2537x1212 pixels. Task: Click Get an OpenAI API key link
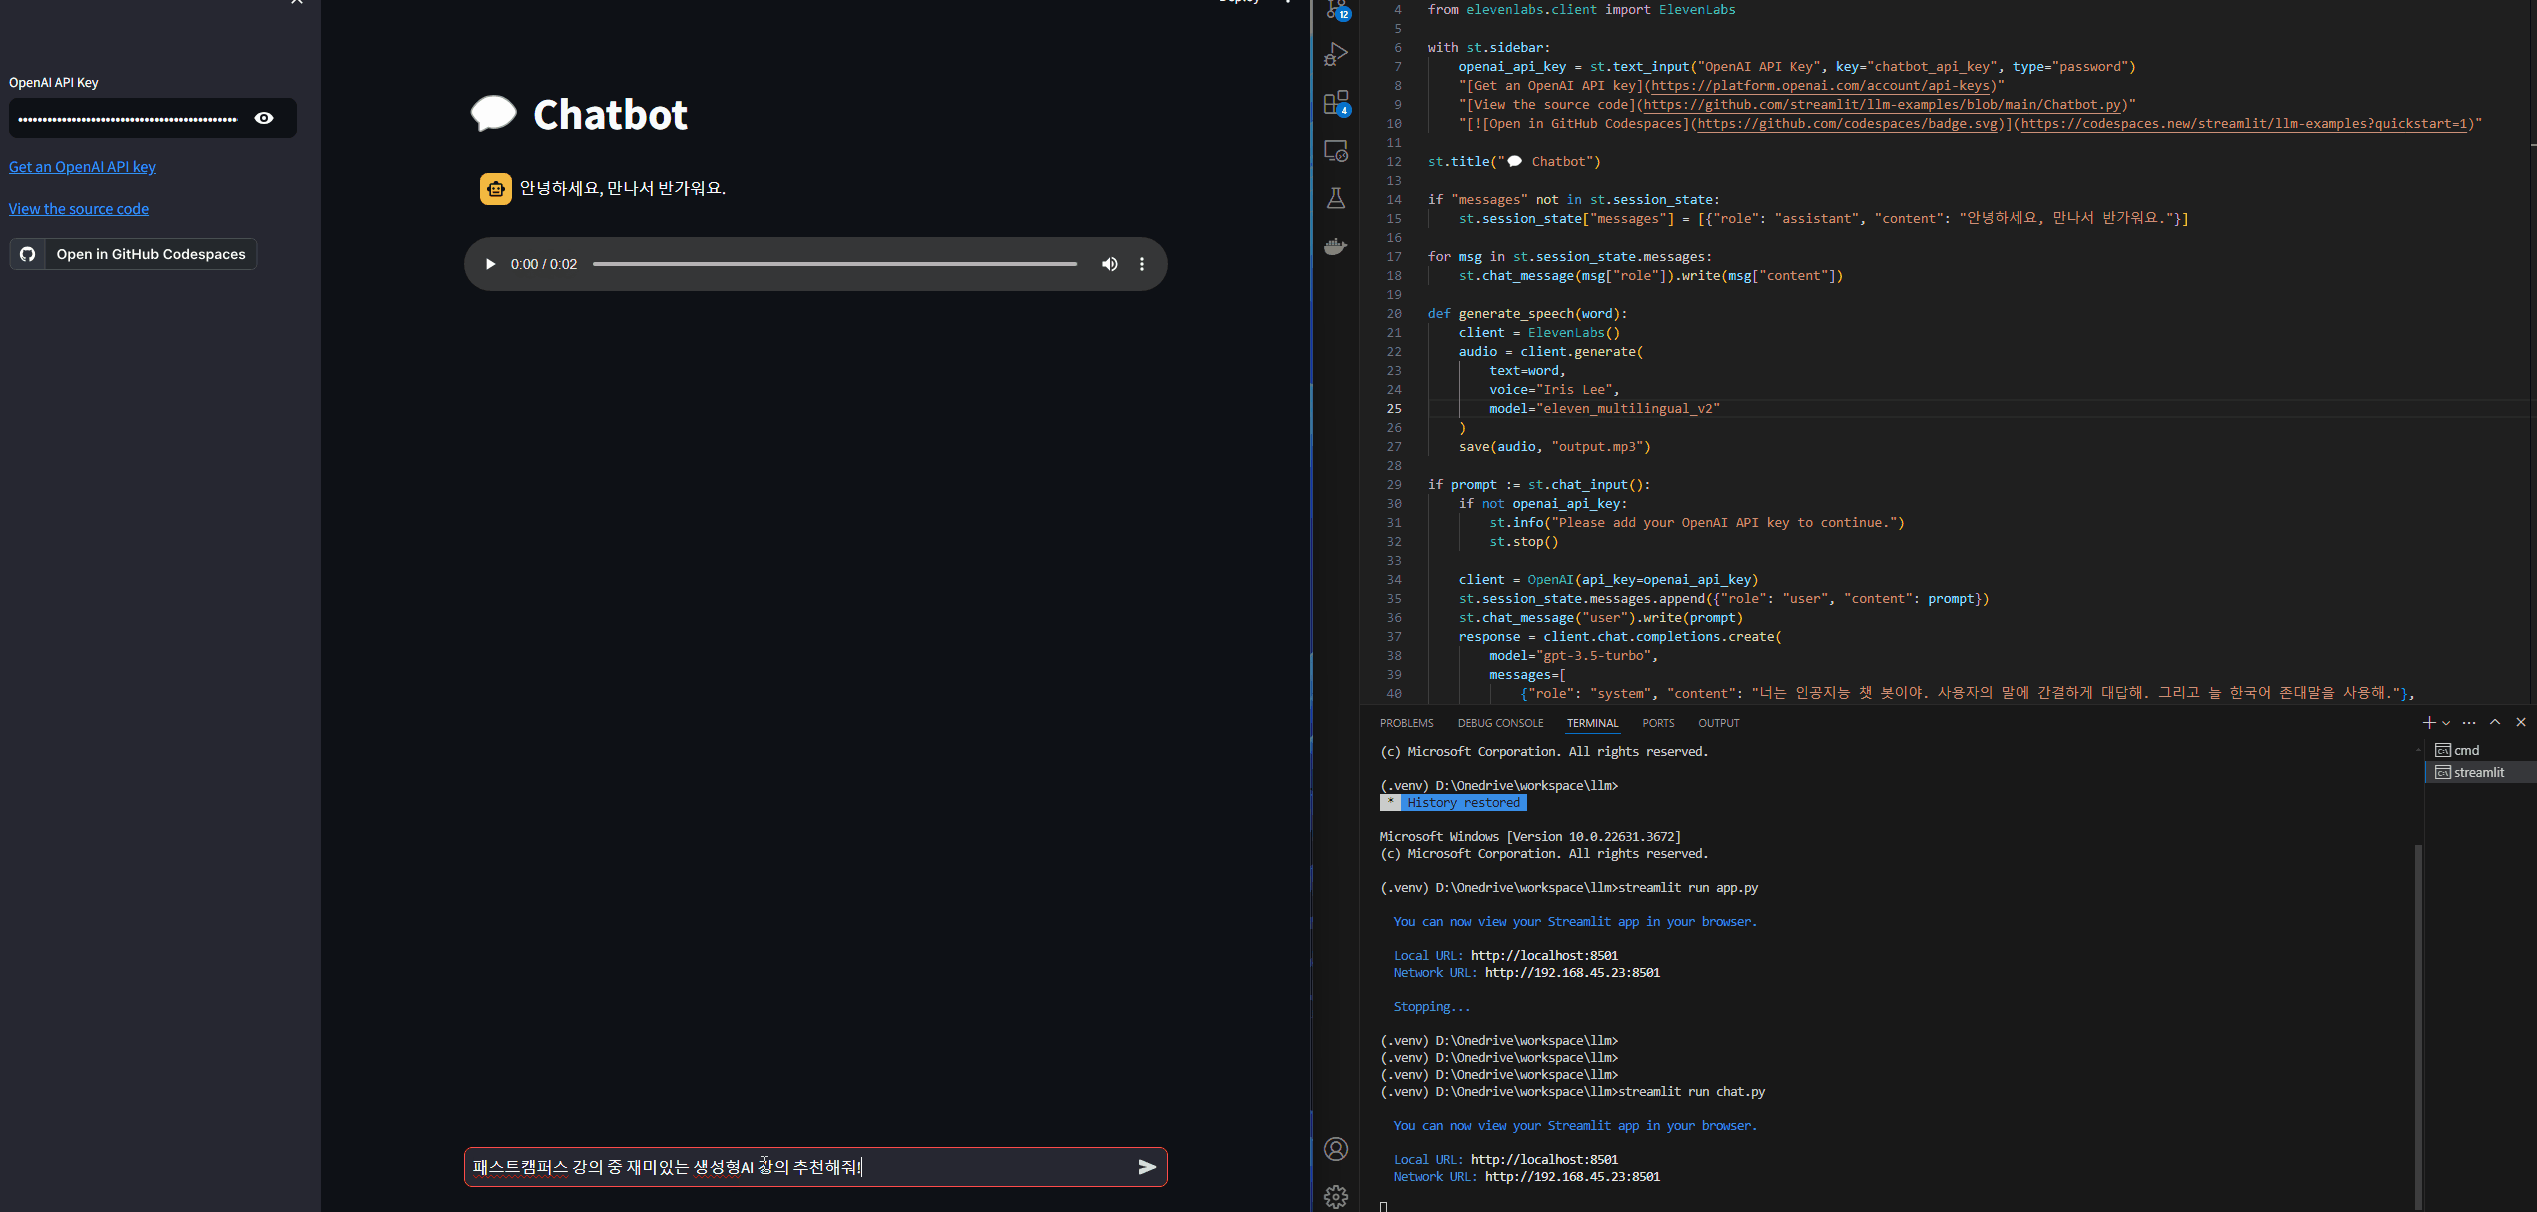[81, 165]
